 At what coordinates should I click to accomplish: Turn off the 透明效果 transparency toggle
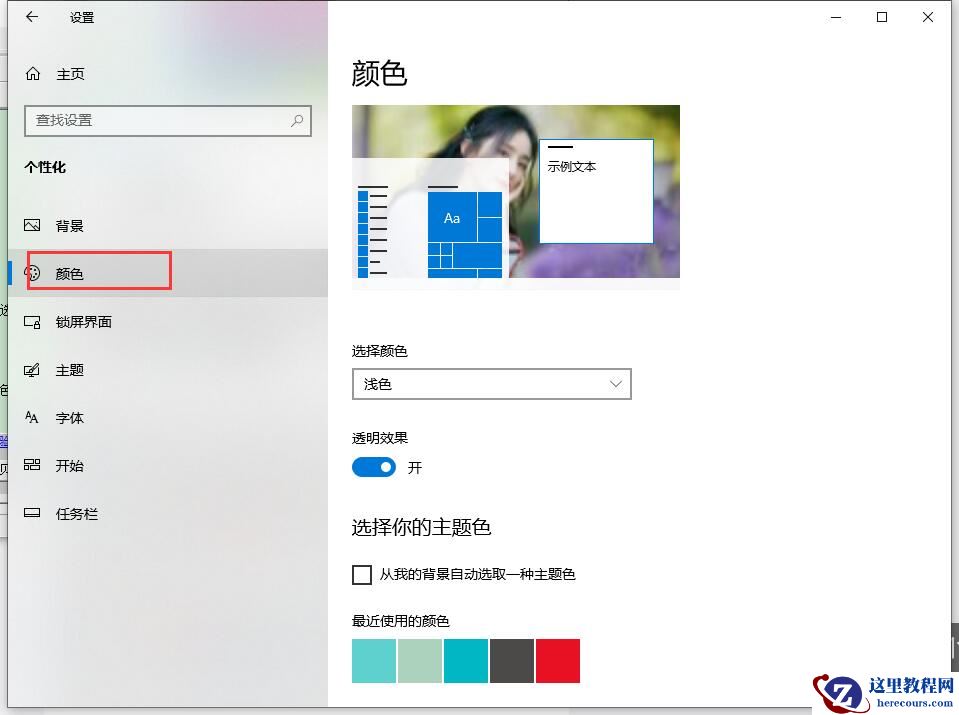tap(373, 467)
